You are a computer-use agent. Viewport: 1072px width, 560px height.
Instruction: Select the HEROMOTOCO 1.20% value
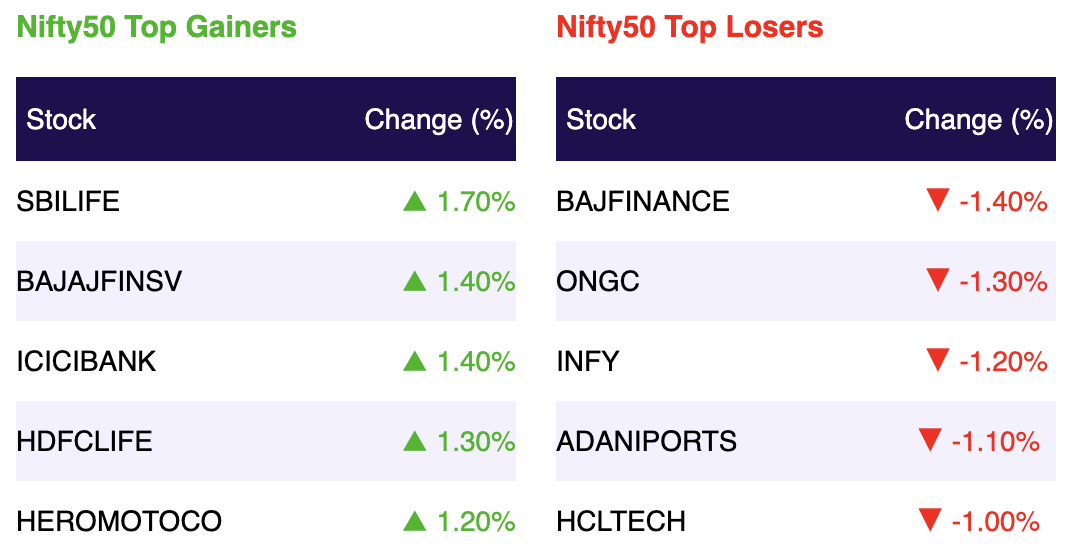[476, 522]
